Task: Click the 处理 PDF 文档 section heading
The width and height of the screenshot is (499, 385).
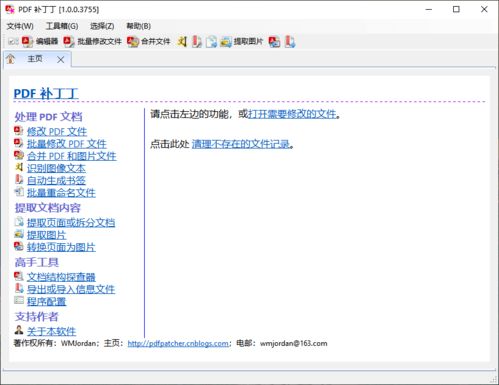Action: 48,117
